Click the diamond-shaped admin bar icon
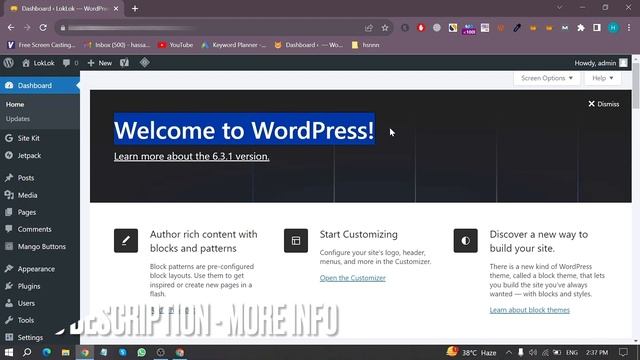640x360 pixels. click(144, 62)
